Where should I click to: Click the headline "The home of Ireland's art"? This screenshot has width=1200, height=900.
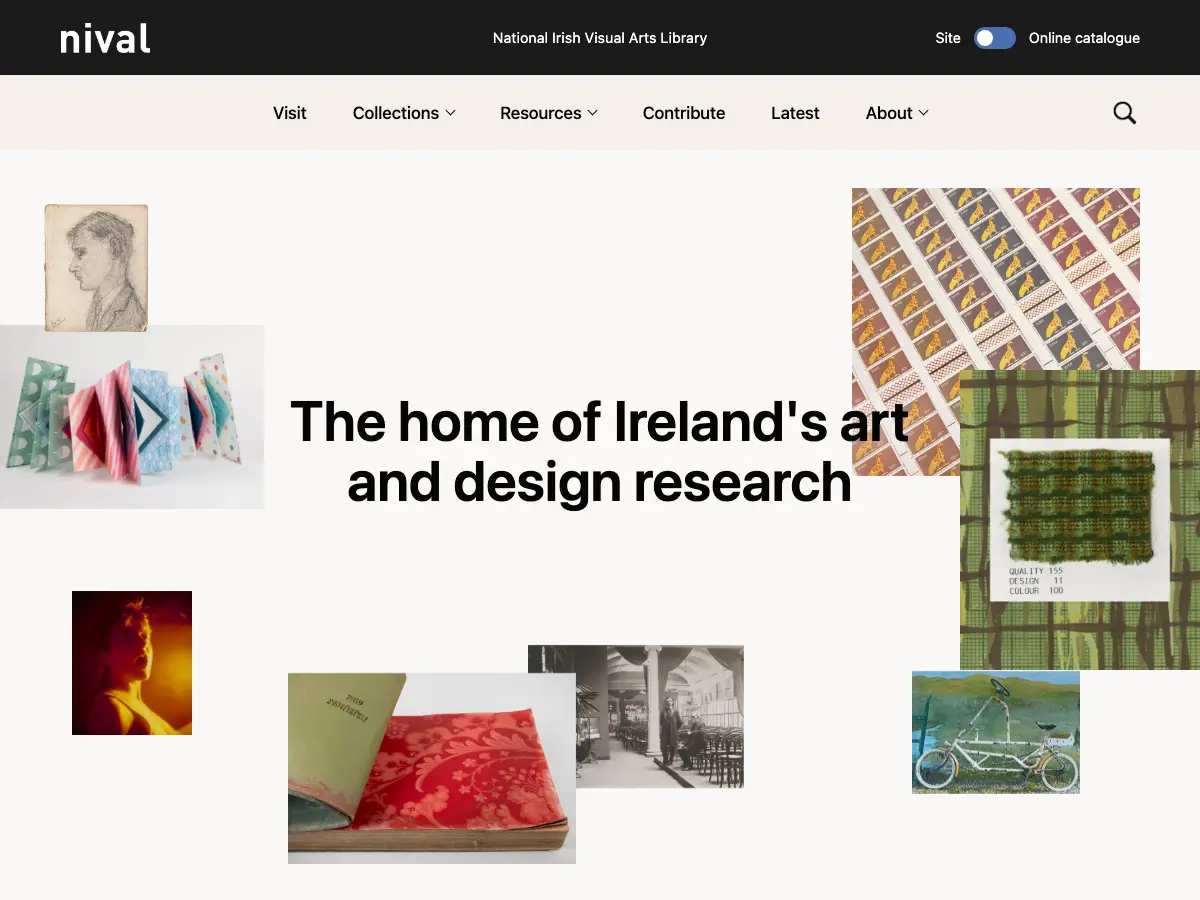coord(599,421)
